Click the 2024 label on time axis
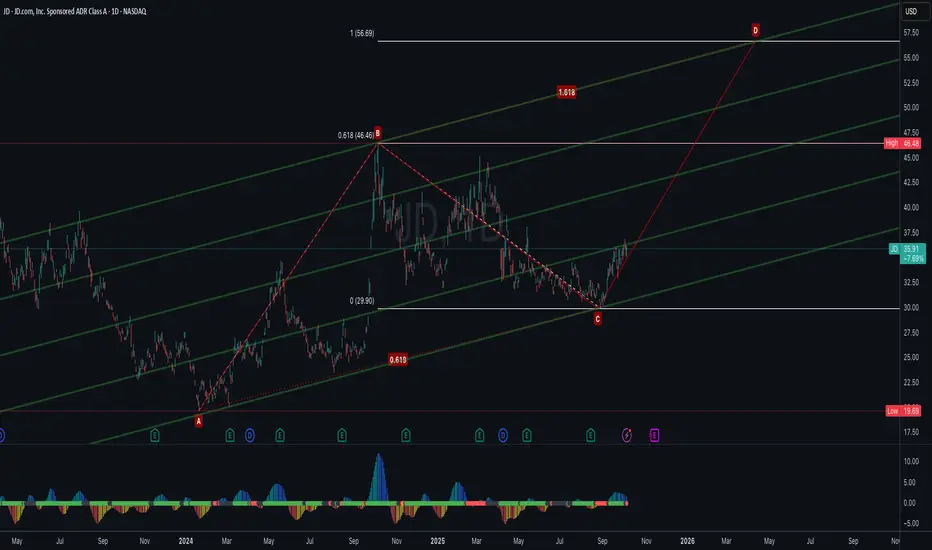This screenshot has height=550, width=932. pyautogui.click(x=186, y=541)
